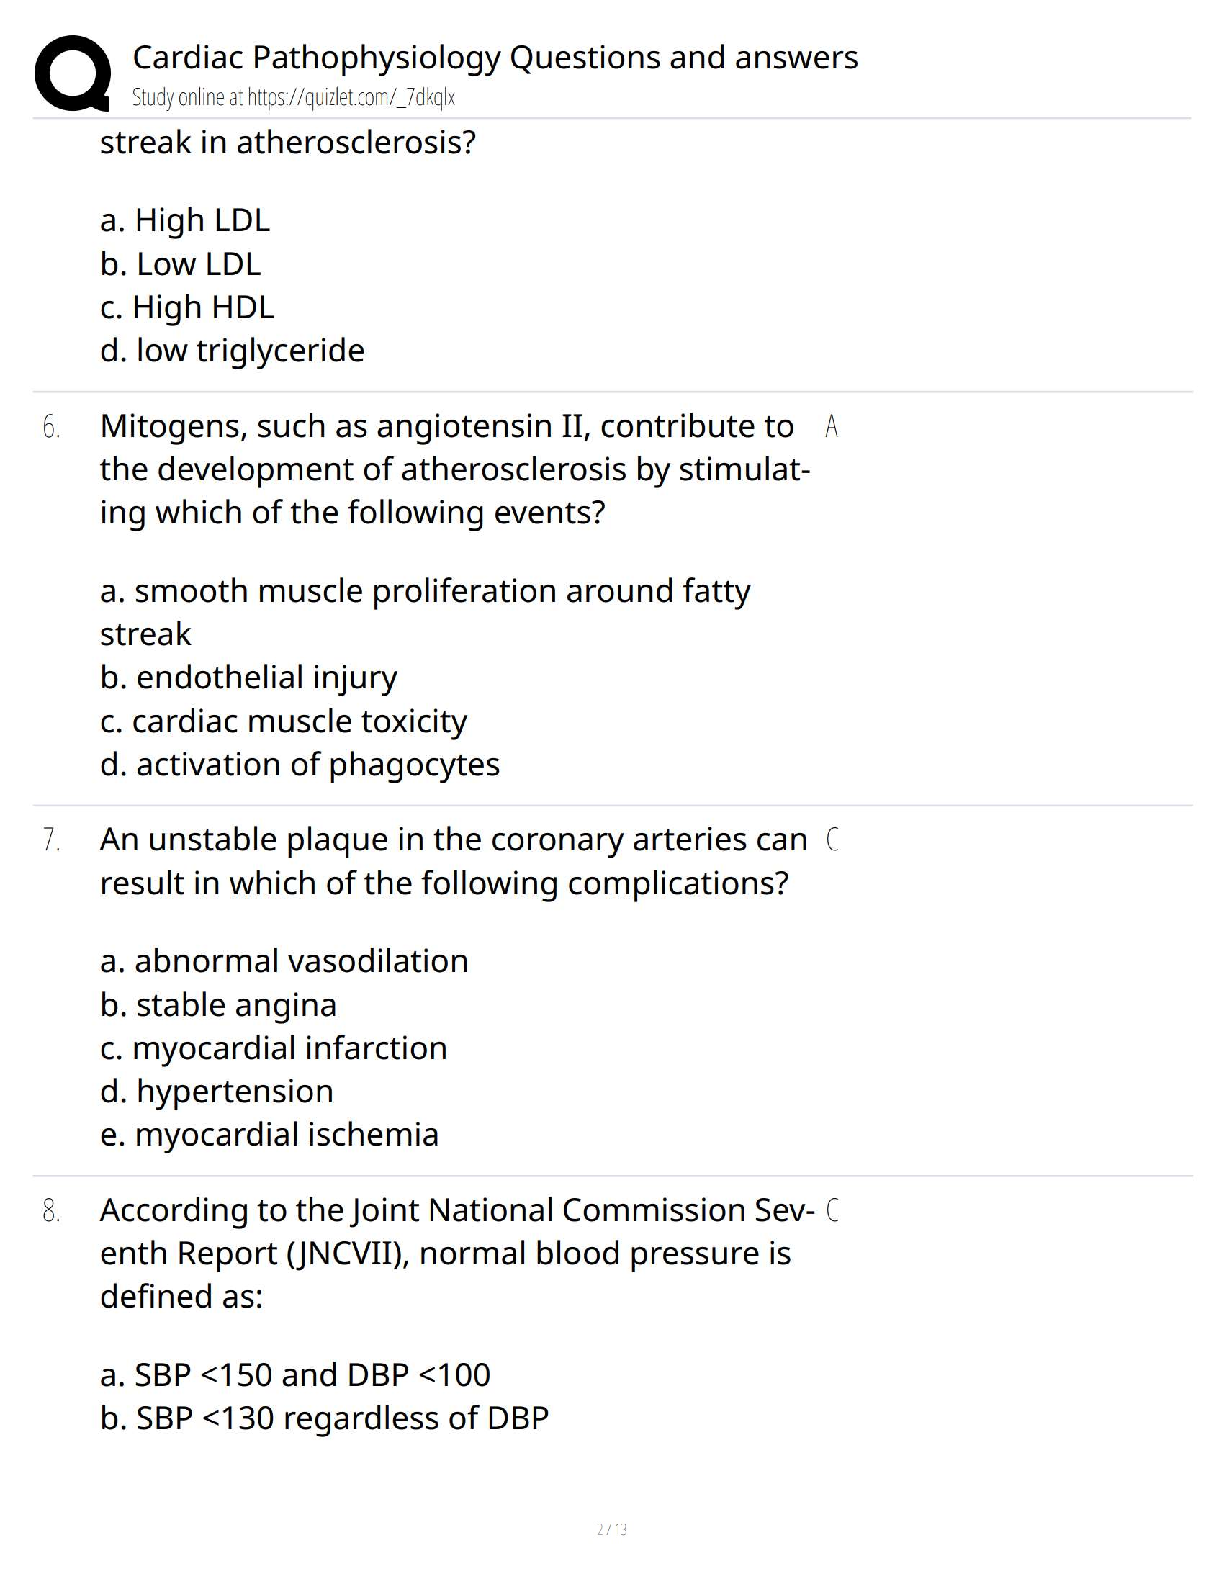Click question number 8
This screenshot has height=1584, width=1224.
point(51,1211)
